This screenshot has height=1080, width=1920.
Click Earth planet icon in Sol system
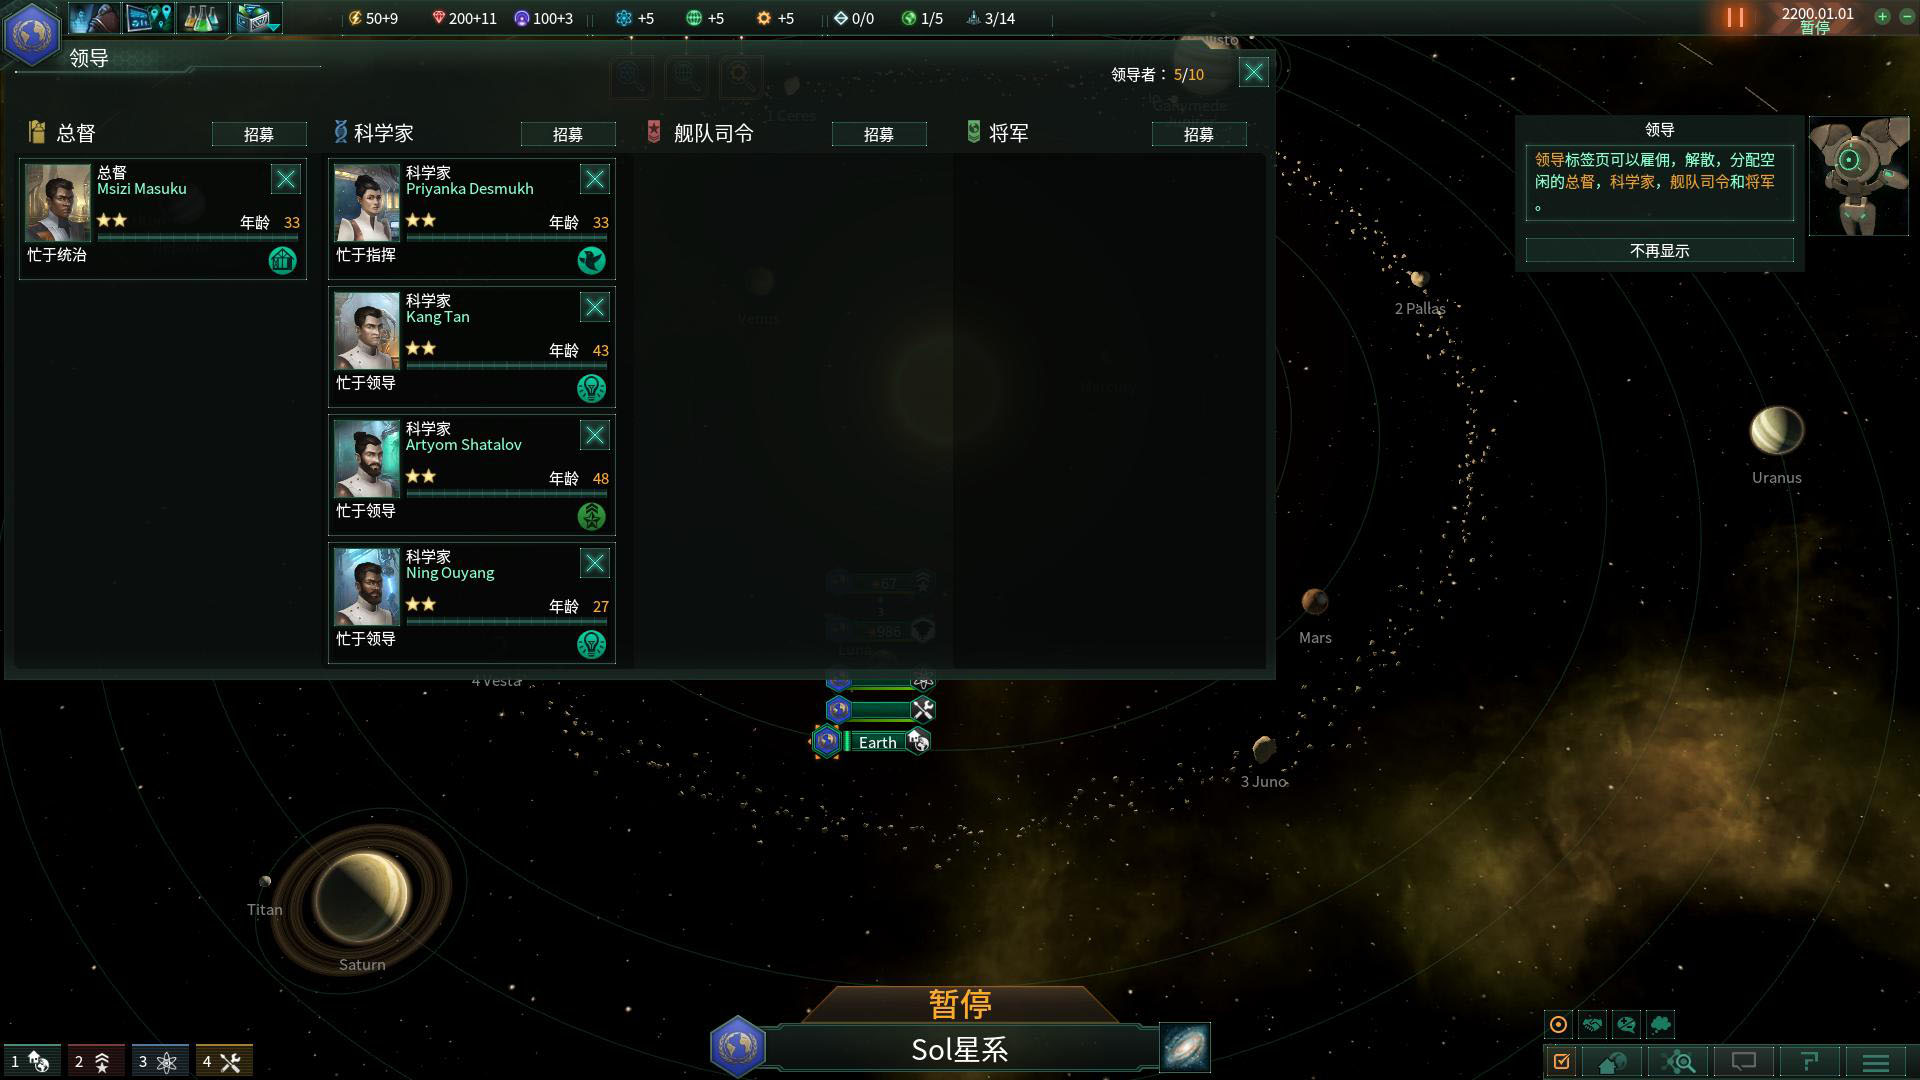[827, 741]
